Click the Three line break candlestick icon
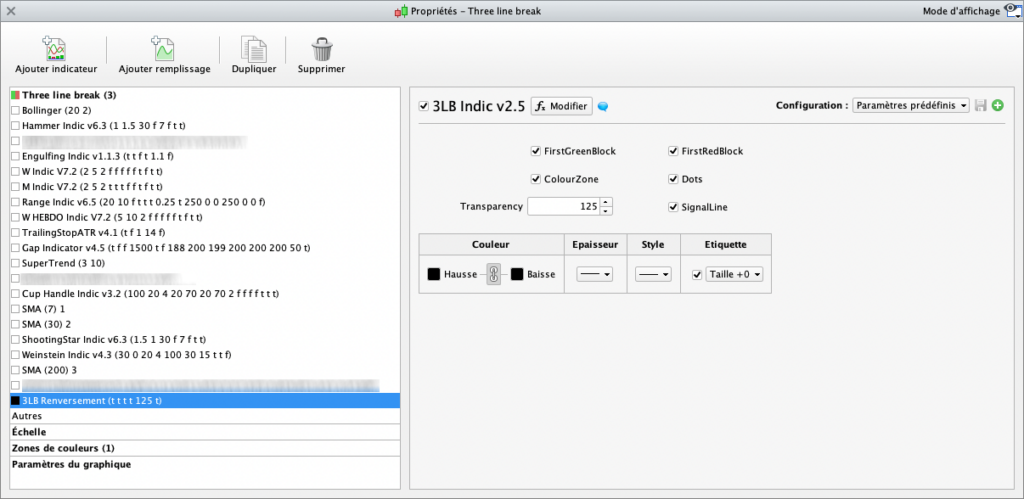This screenshot has width=1024, height=499. pos(16,95)
